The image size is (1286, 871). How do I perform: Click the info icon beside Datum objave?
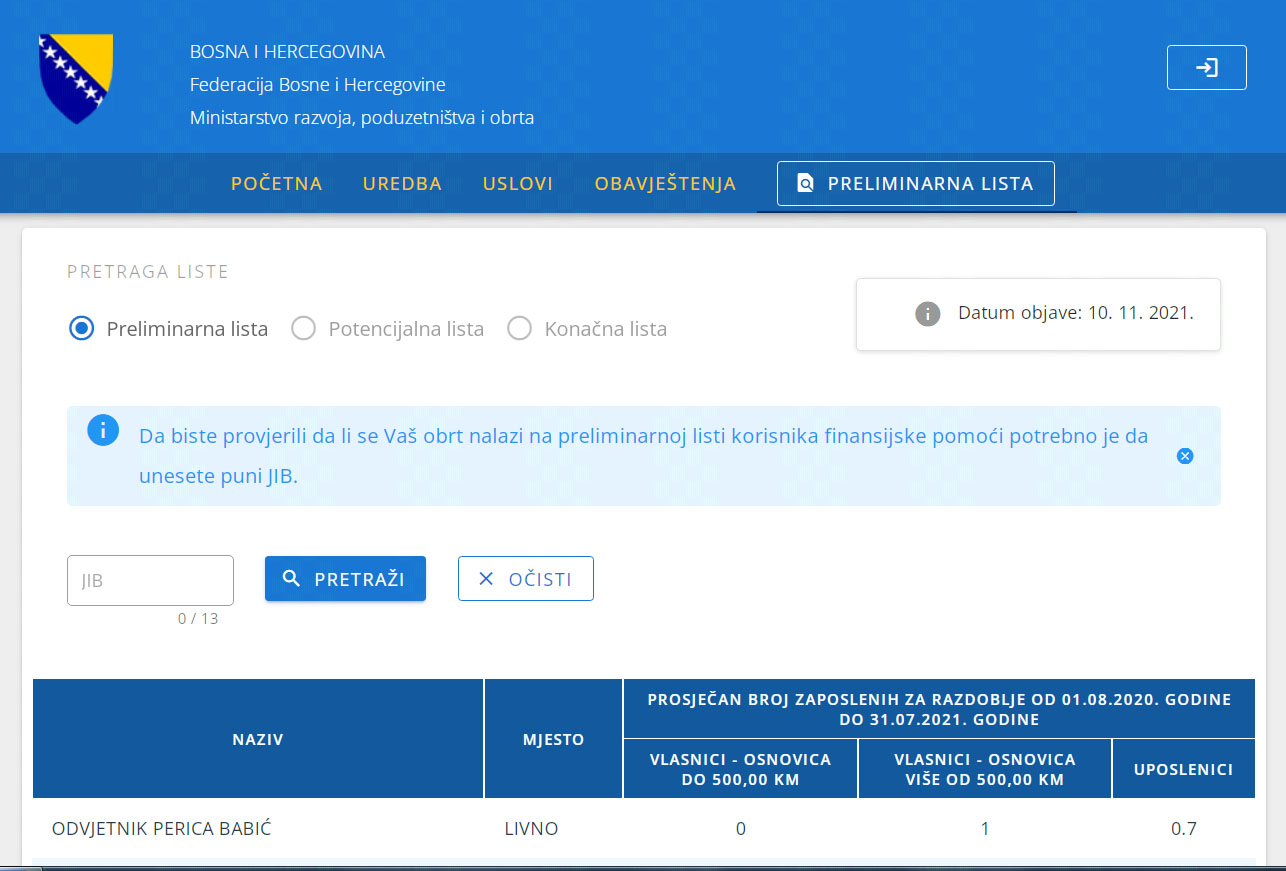coord(928,313)
